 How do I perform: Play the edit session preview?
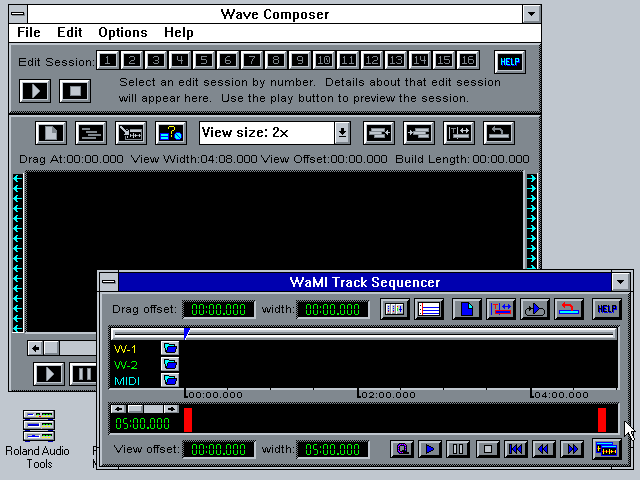tap(35, 91)
